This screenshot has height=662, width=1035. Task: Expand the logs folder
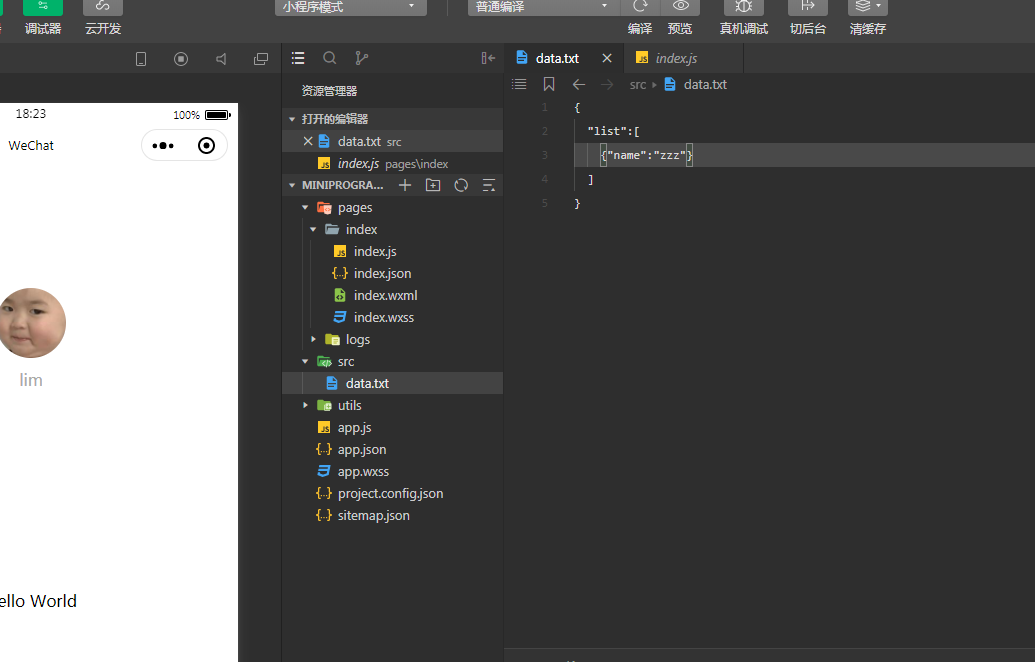click(392, 339)
